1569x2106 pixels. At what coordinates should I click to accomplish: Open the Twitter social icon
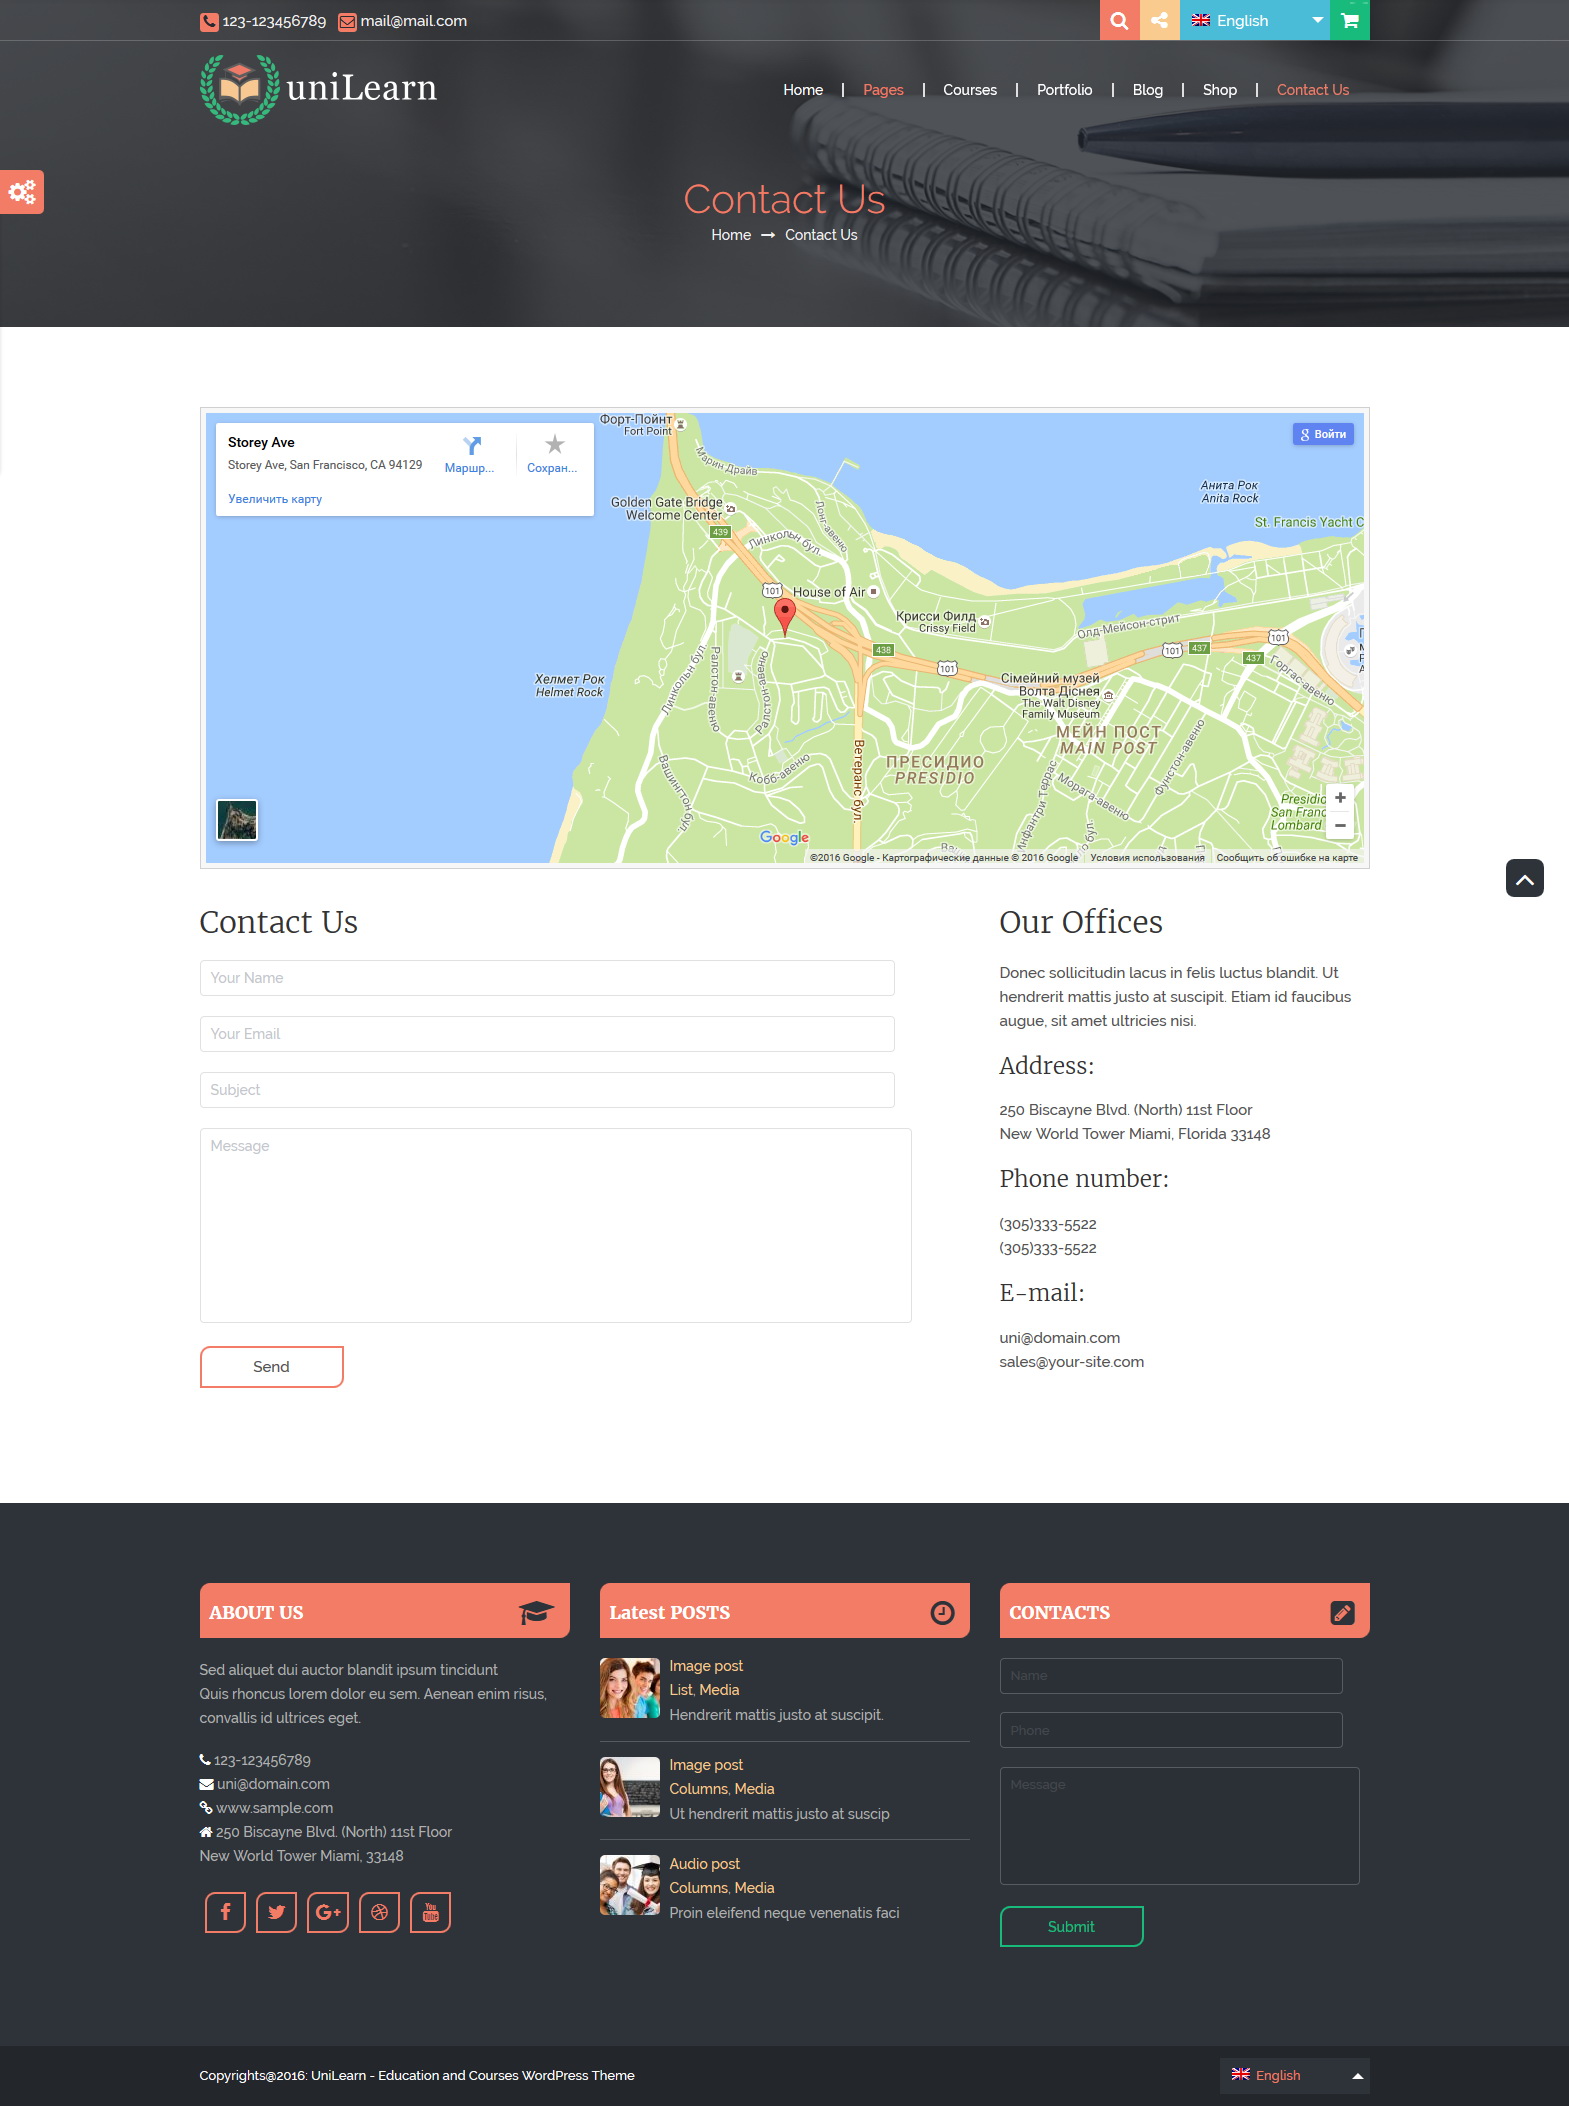pos(276,1912)
